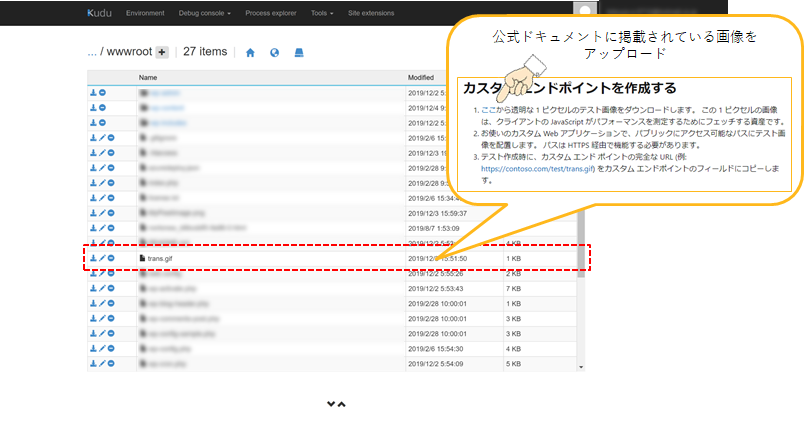
Task: Download the 1 KB file modified 2019/2/28 10:00:01
Action: [x=93, y=303]
